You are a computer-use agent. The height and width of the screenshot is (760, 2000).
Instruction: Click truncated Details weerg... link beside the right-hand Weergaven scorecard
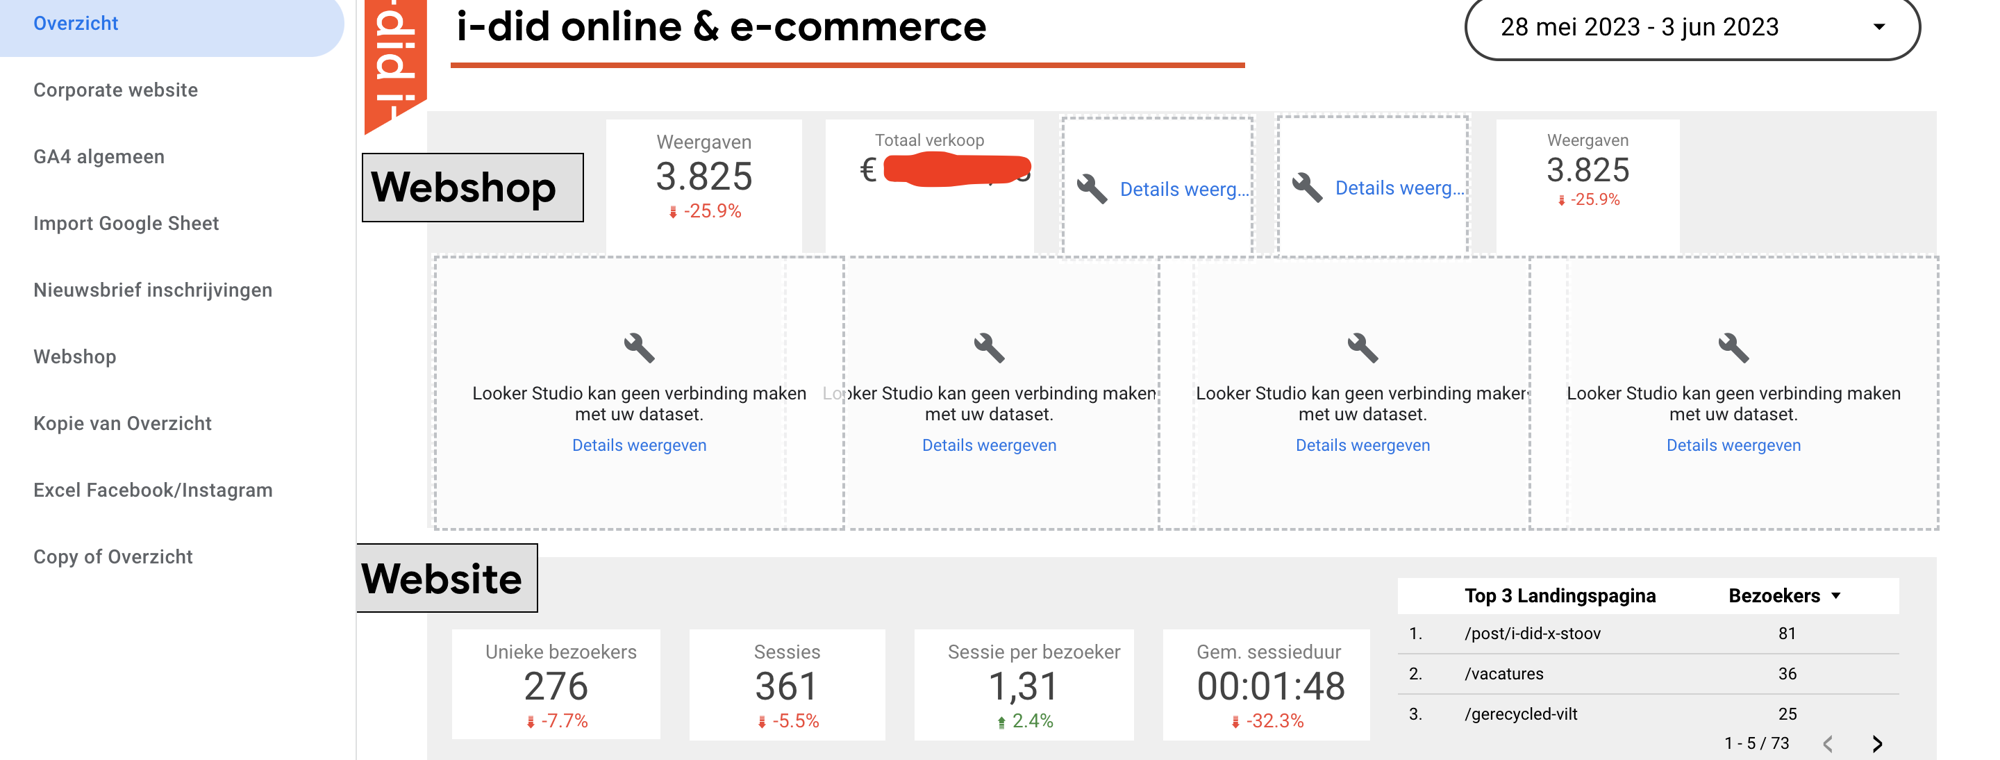(x=1400, y=188)
